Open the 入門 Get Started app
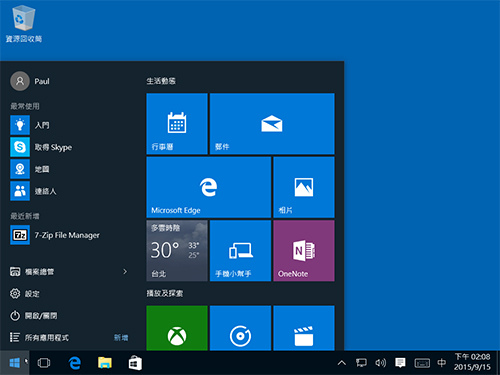This screenshot has height=375, width=500. (70, 125)
